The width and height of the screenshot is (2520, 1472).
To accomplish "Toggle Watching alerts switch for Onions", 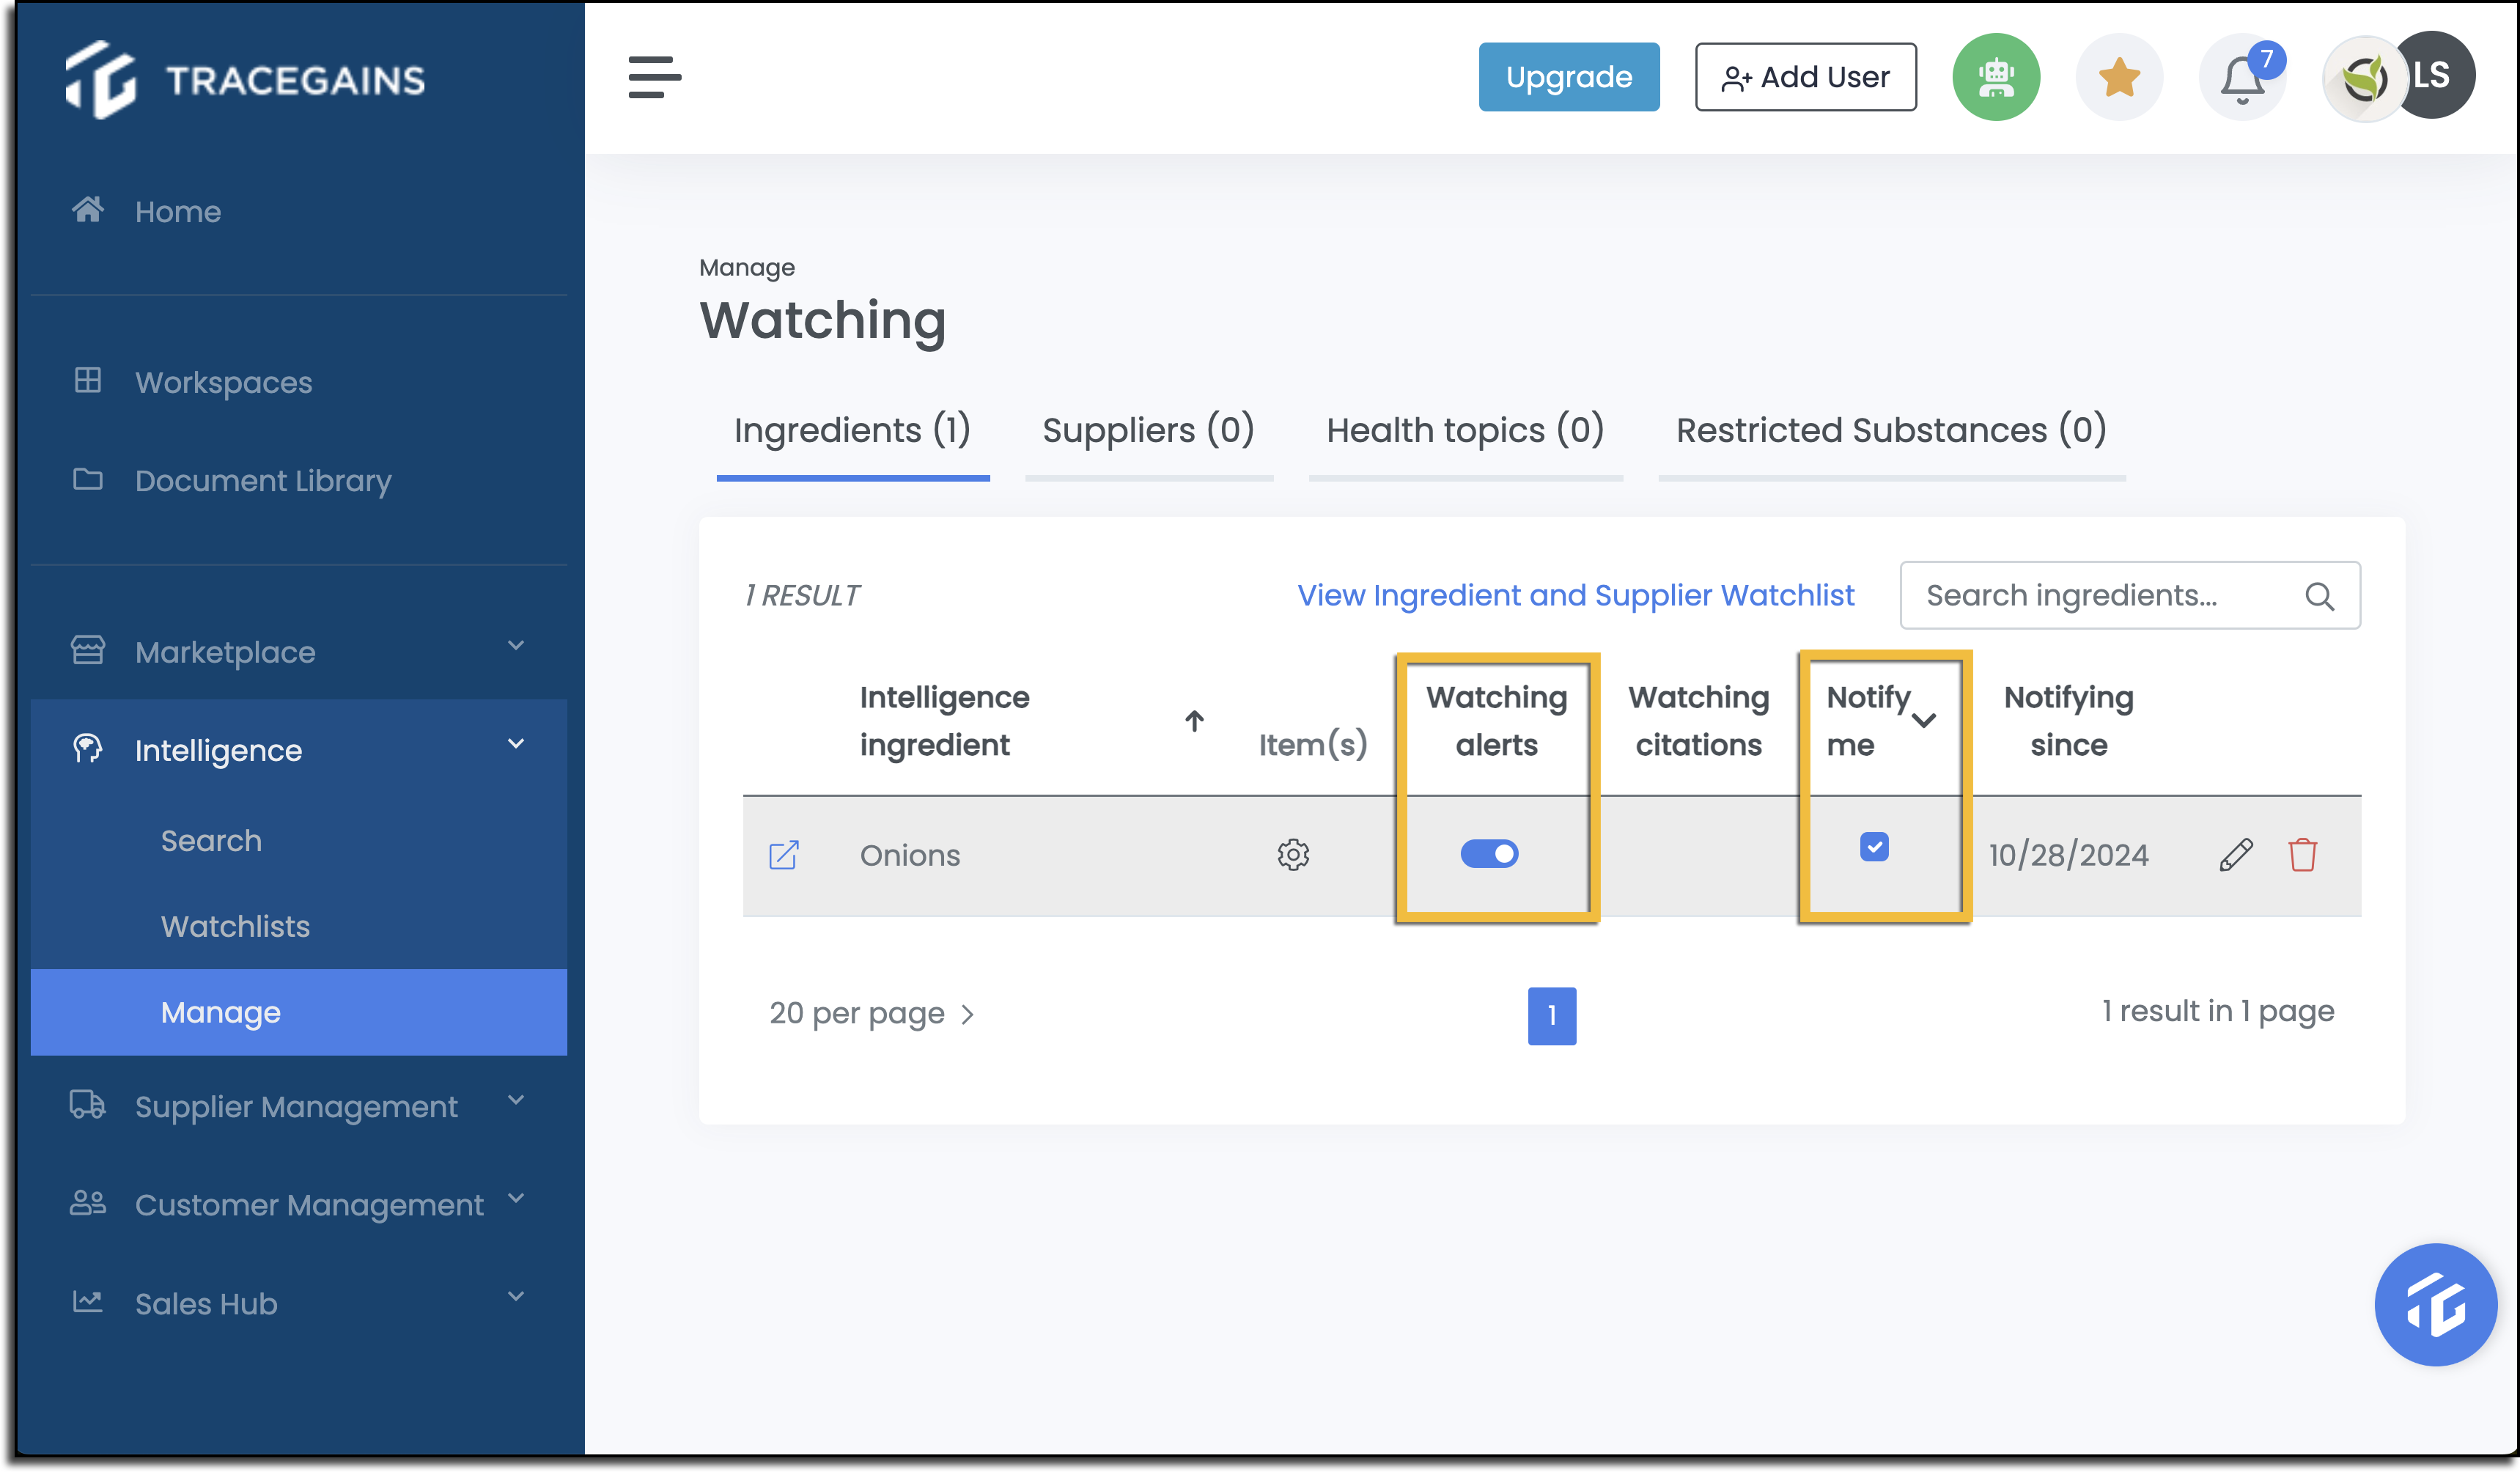I will pos(1489,854).
